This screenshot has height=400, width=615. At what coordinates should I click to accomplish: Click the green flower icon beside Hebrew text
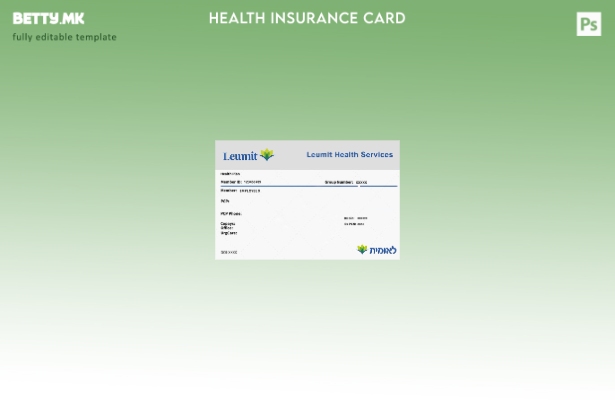362,250
